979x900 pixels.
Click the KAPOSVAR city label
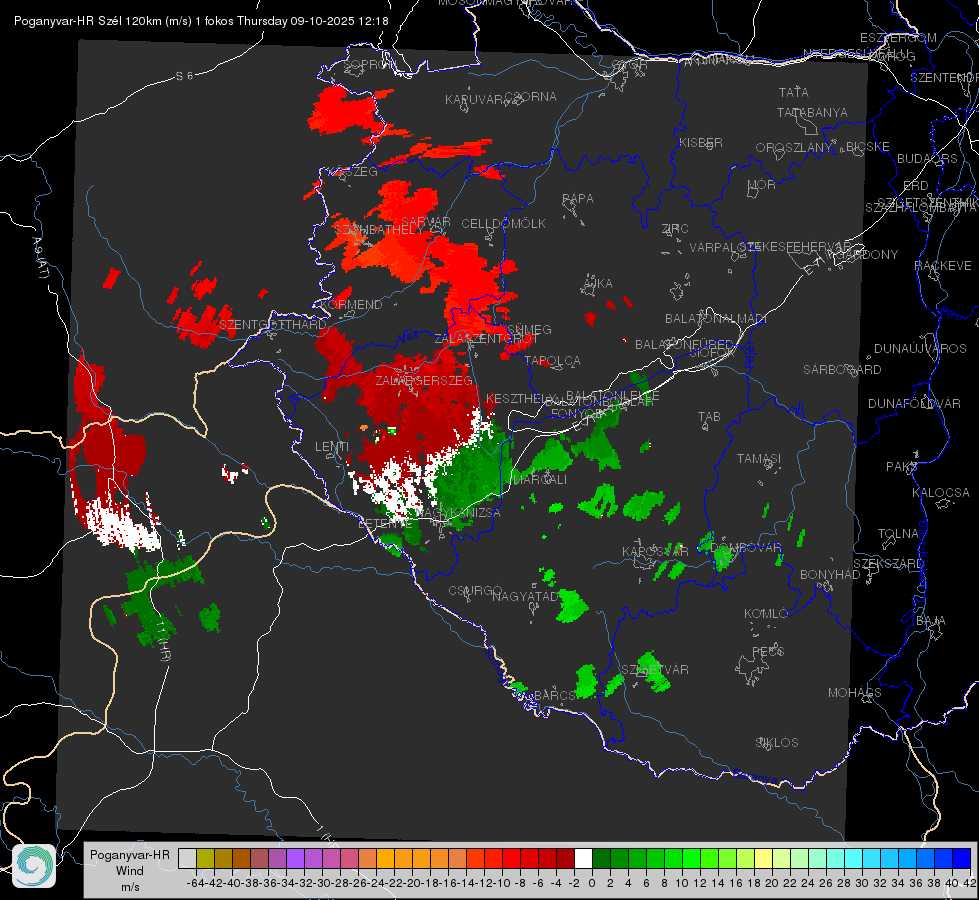(x=655, y=551)
